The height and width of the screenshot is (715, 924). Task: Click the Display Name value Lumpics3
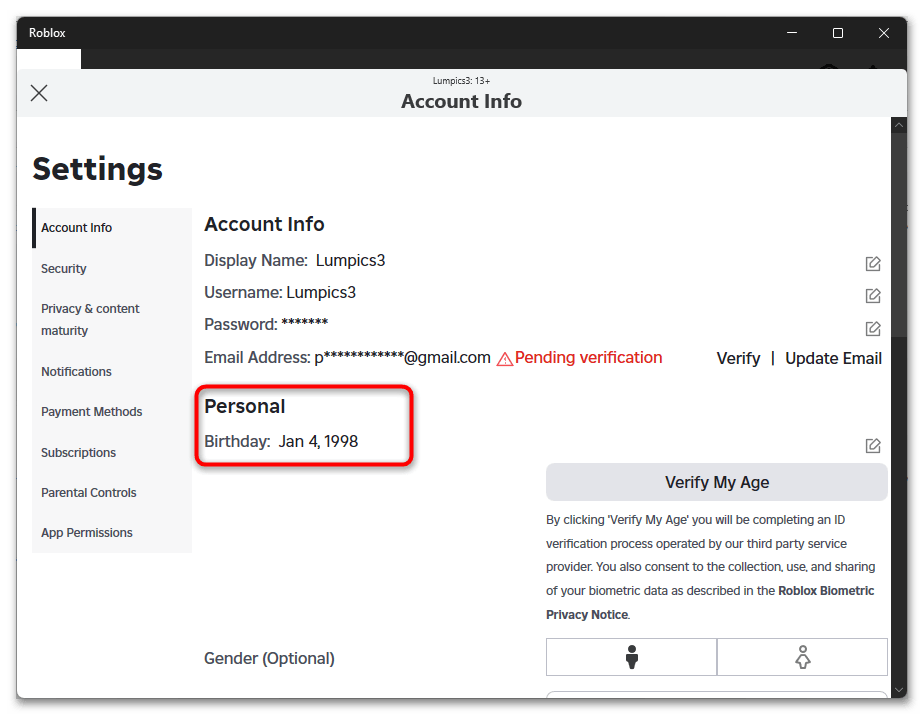coord(350,261)
